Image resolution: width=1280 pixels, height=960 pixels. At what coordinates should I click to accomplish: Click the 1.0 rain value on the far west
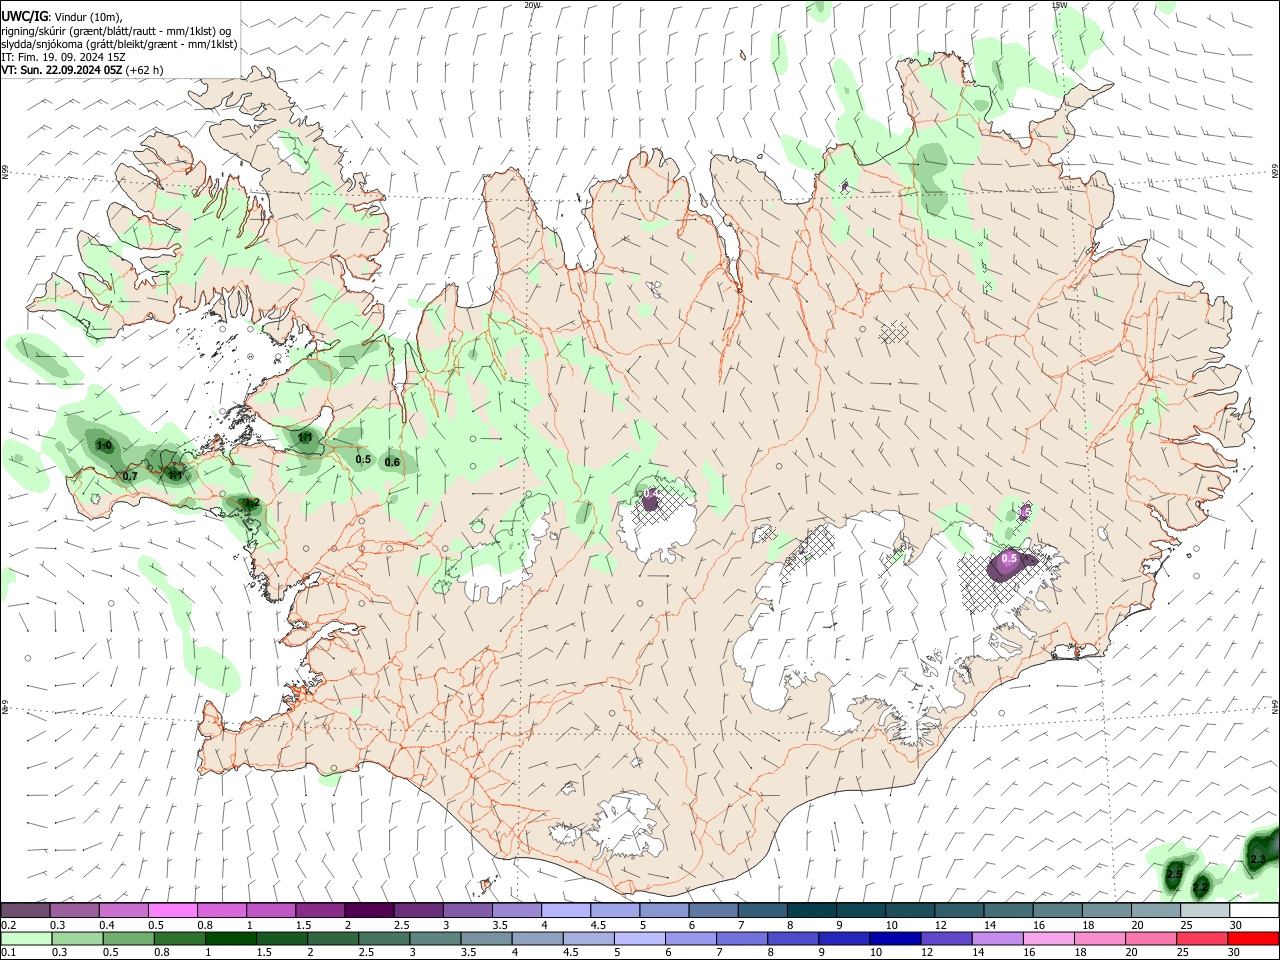(x=103, y=445)
